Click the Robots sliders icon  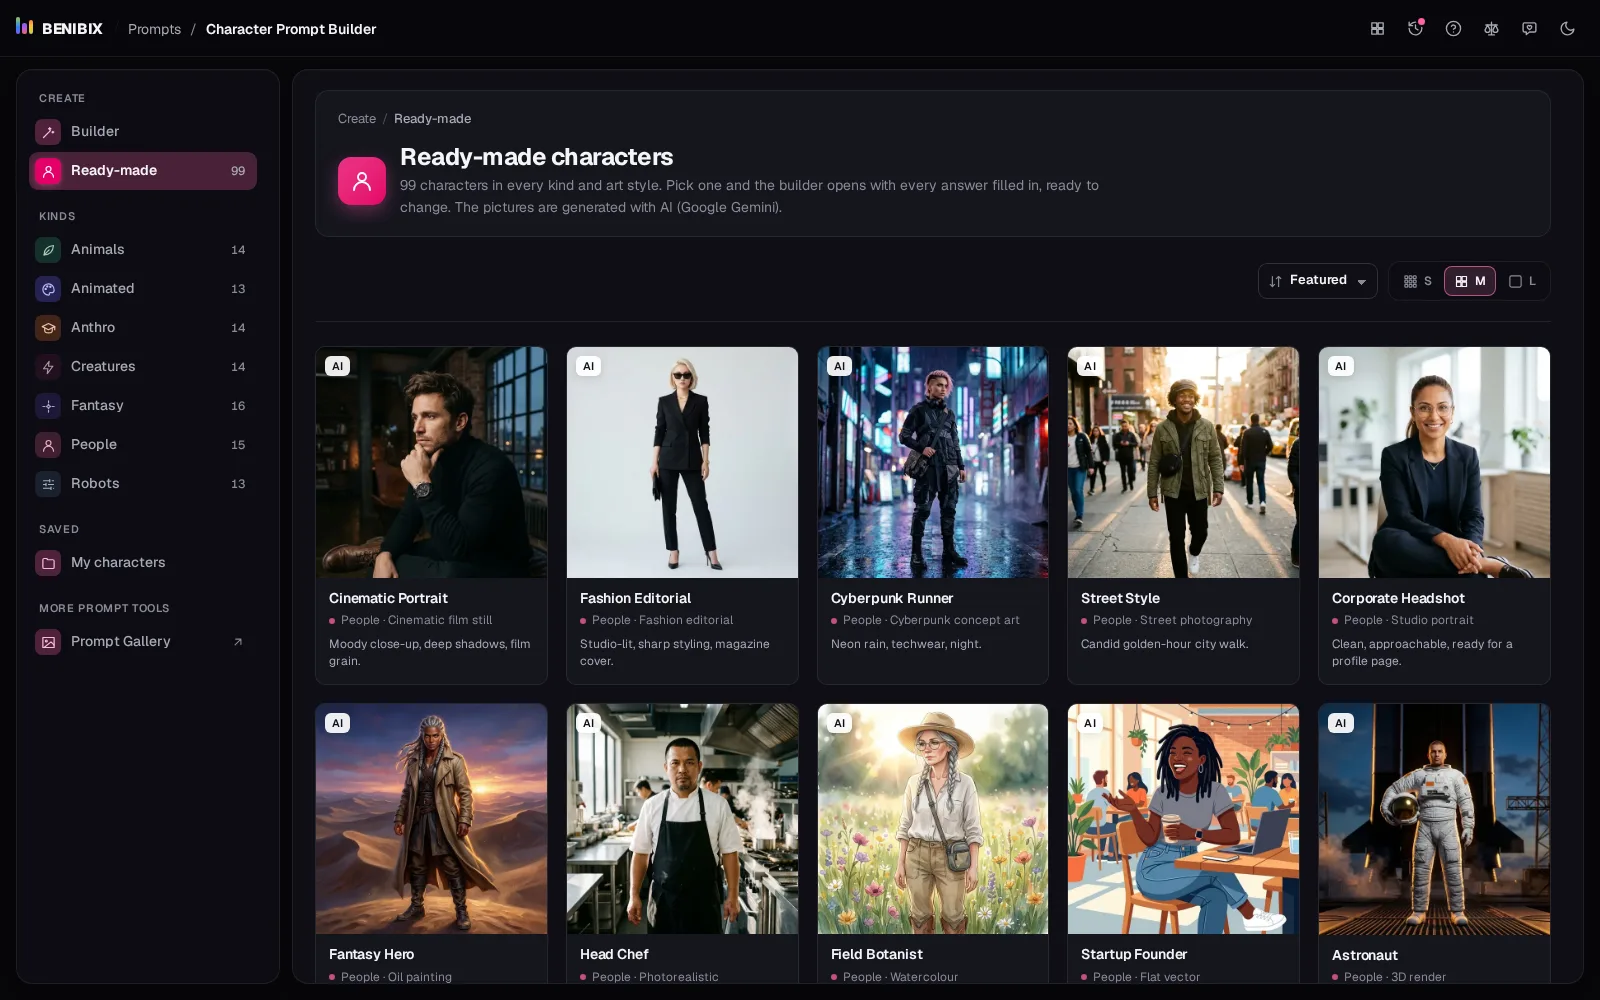tap(48, 484)
